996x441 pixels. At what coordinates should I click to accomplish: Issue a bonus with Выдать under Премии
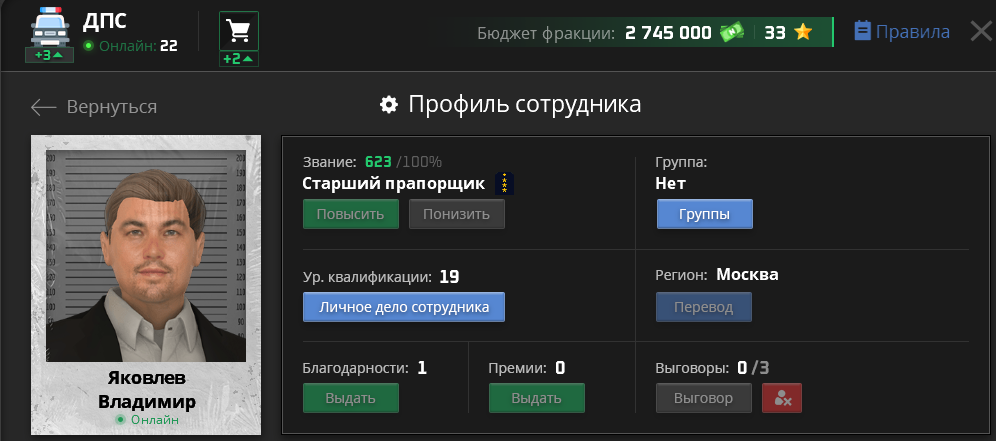536,398
